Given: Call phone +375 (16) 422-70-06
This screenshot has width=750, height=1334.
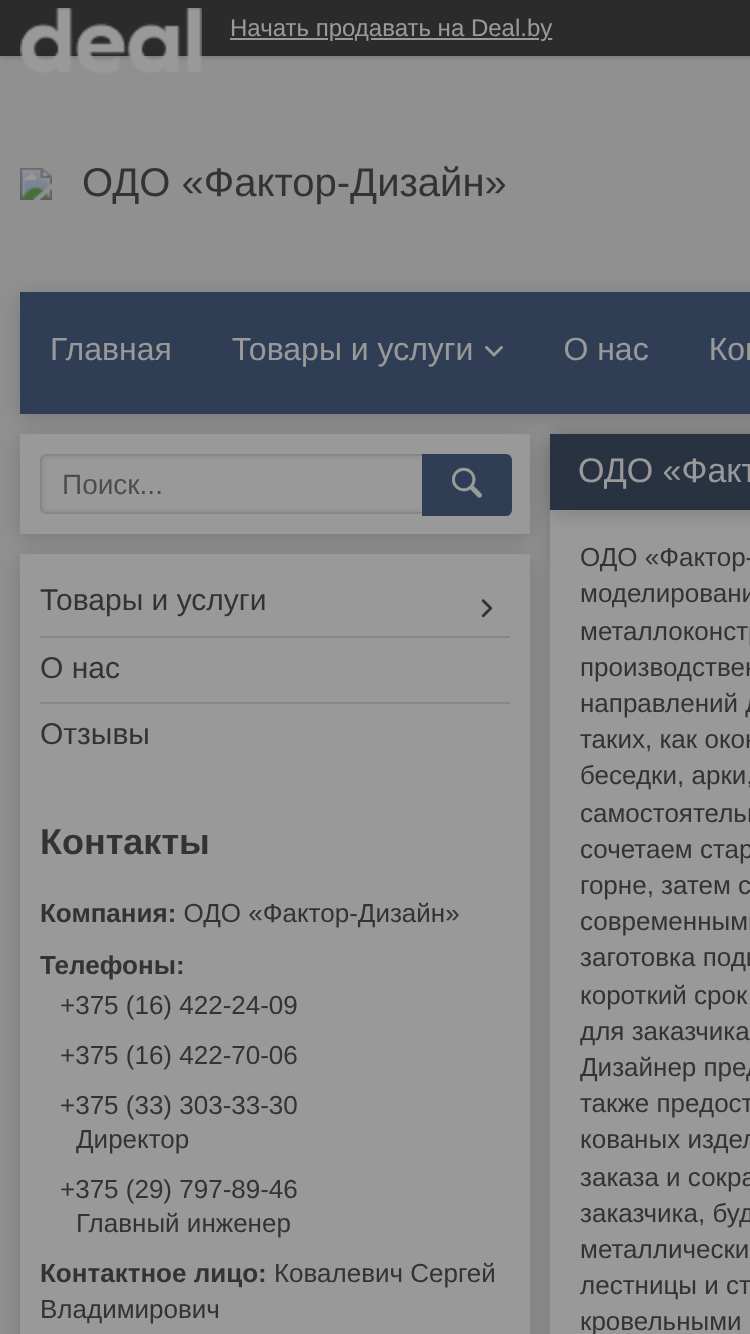Looking at the screenshot, I should pos(179,1056).
